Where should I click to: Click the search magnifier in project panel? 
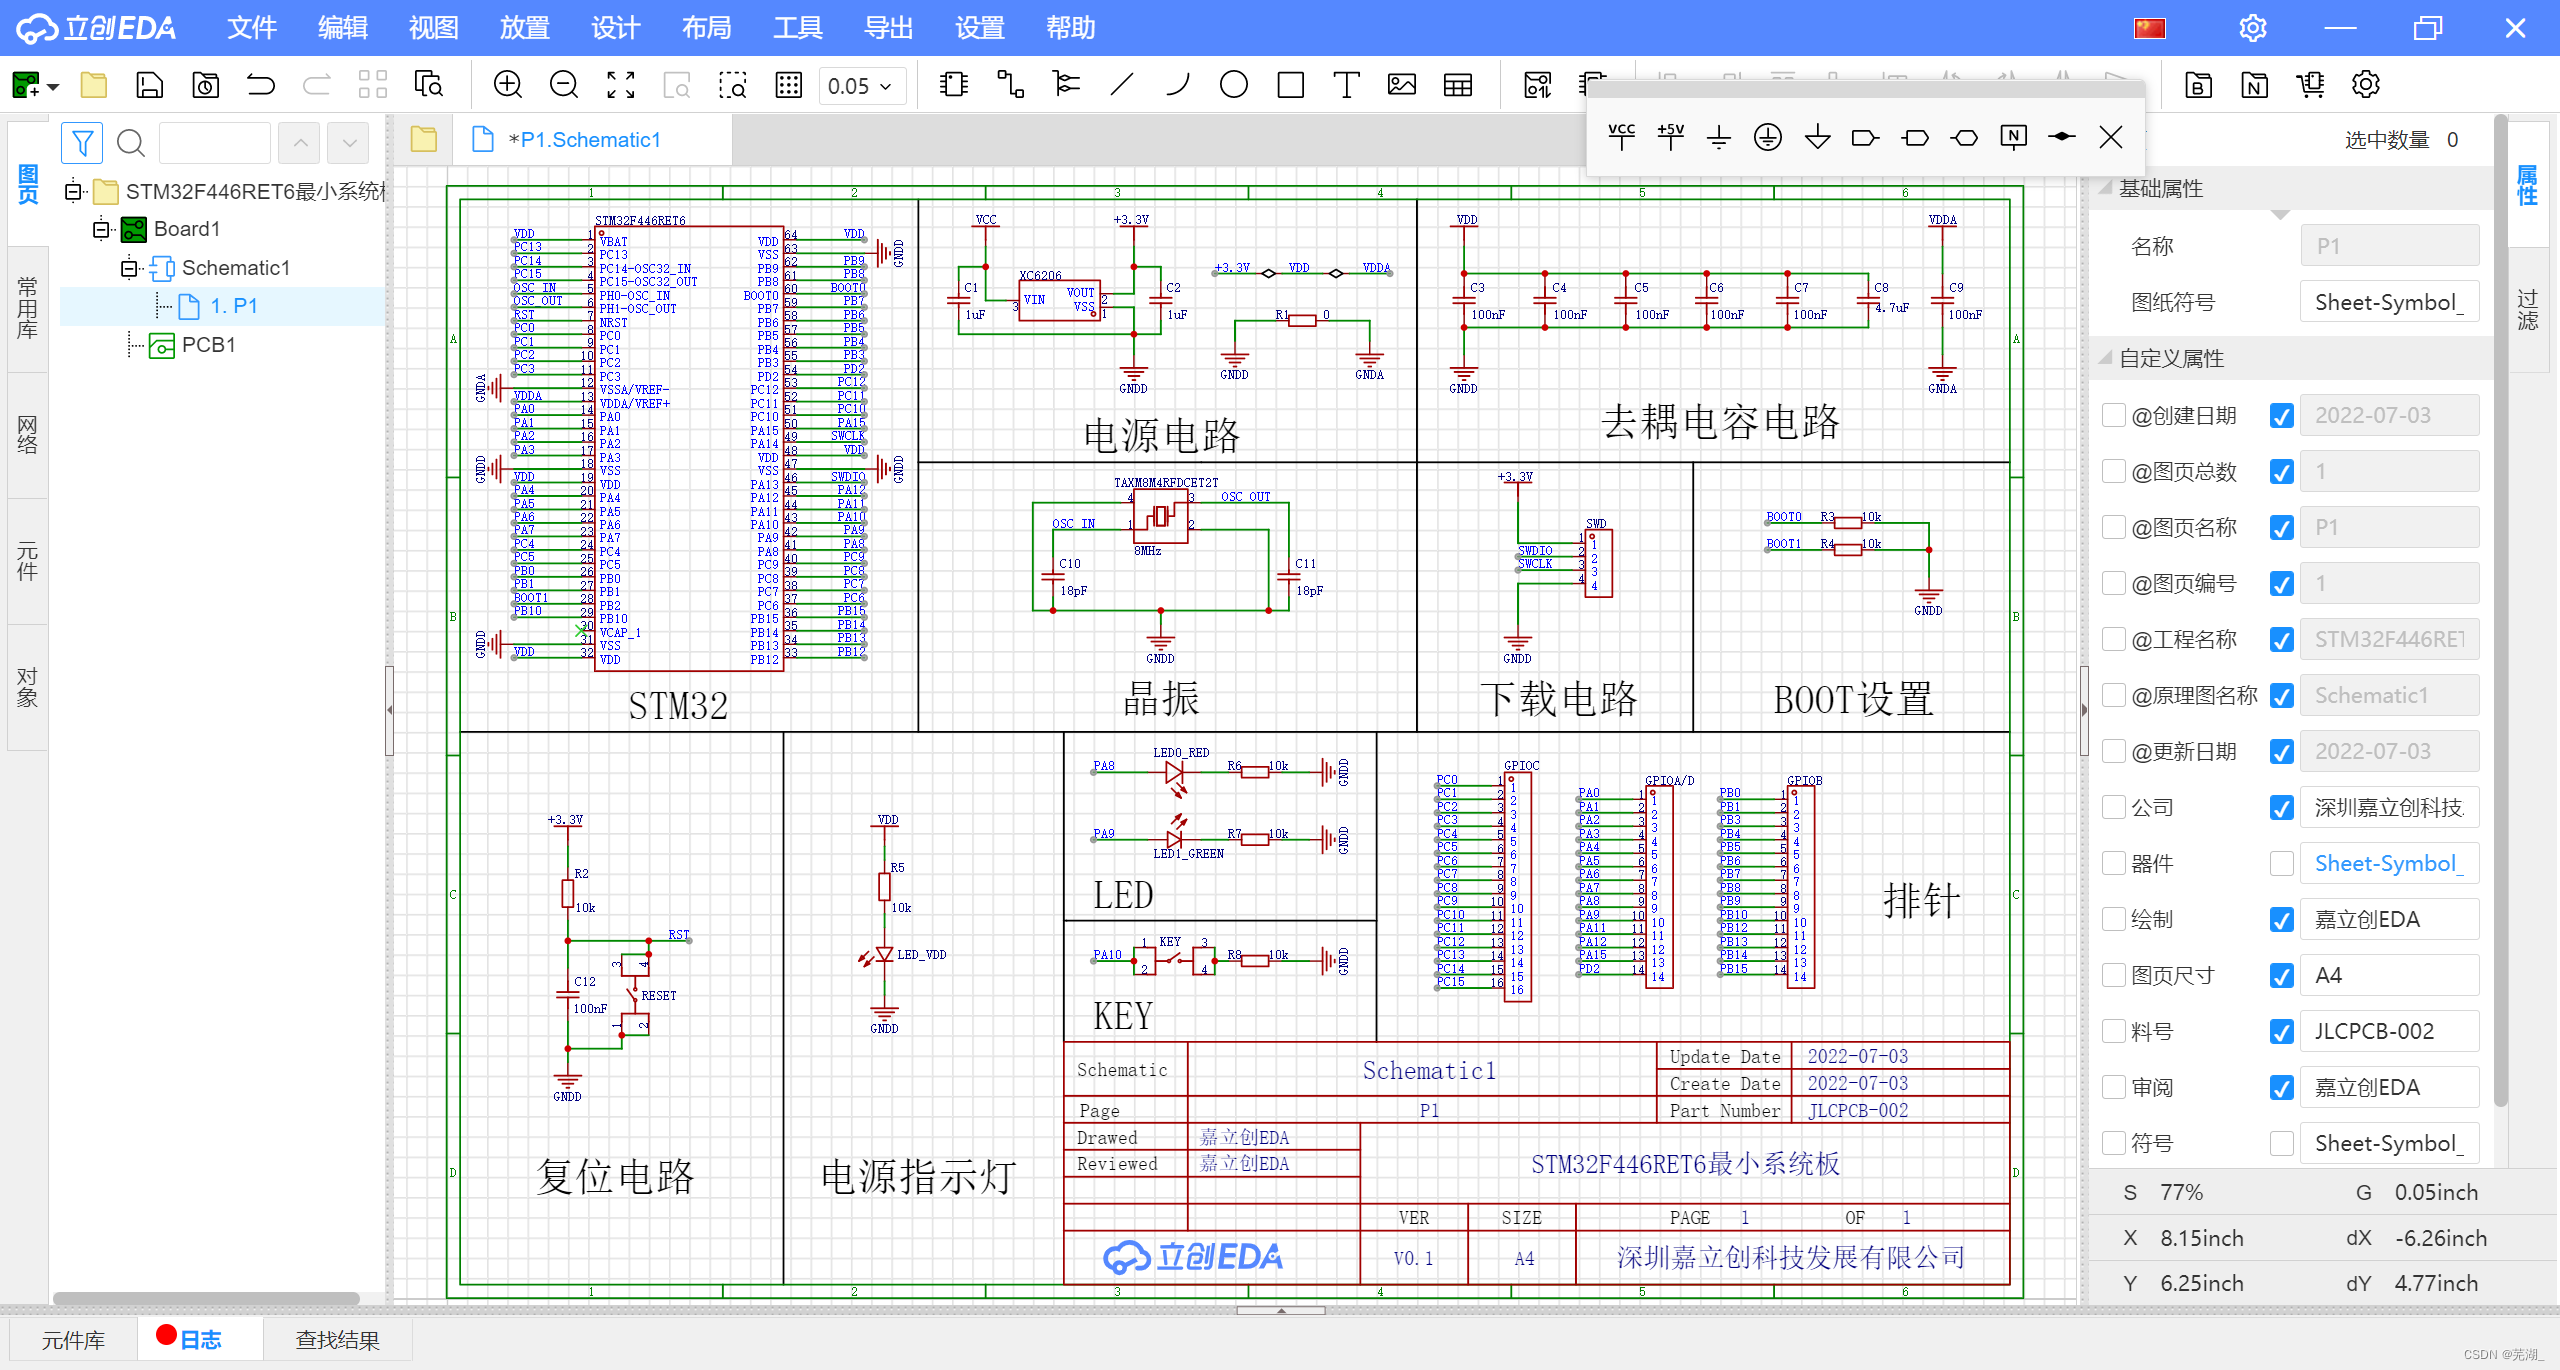(x=131, y=143)
